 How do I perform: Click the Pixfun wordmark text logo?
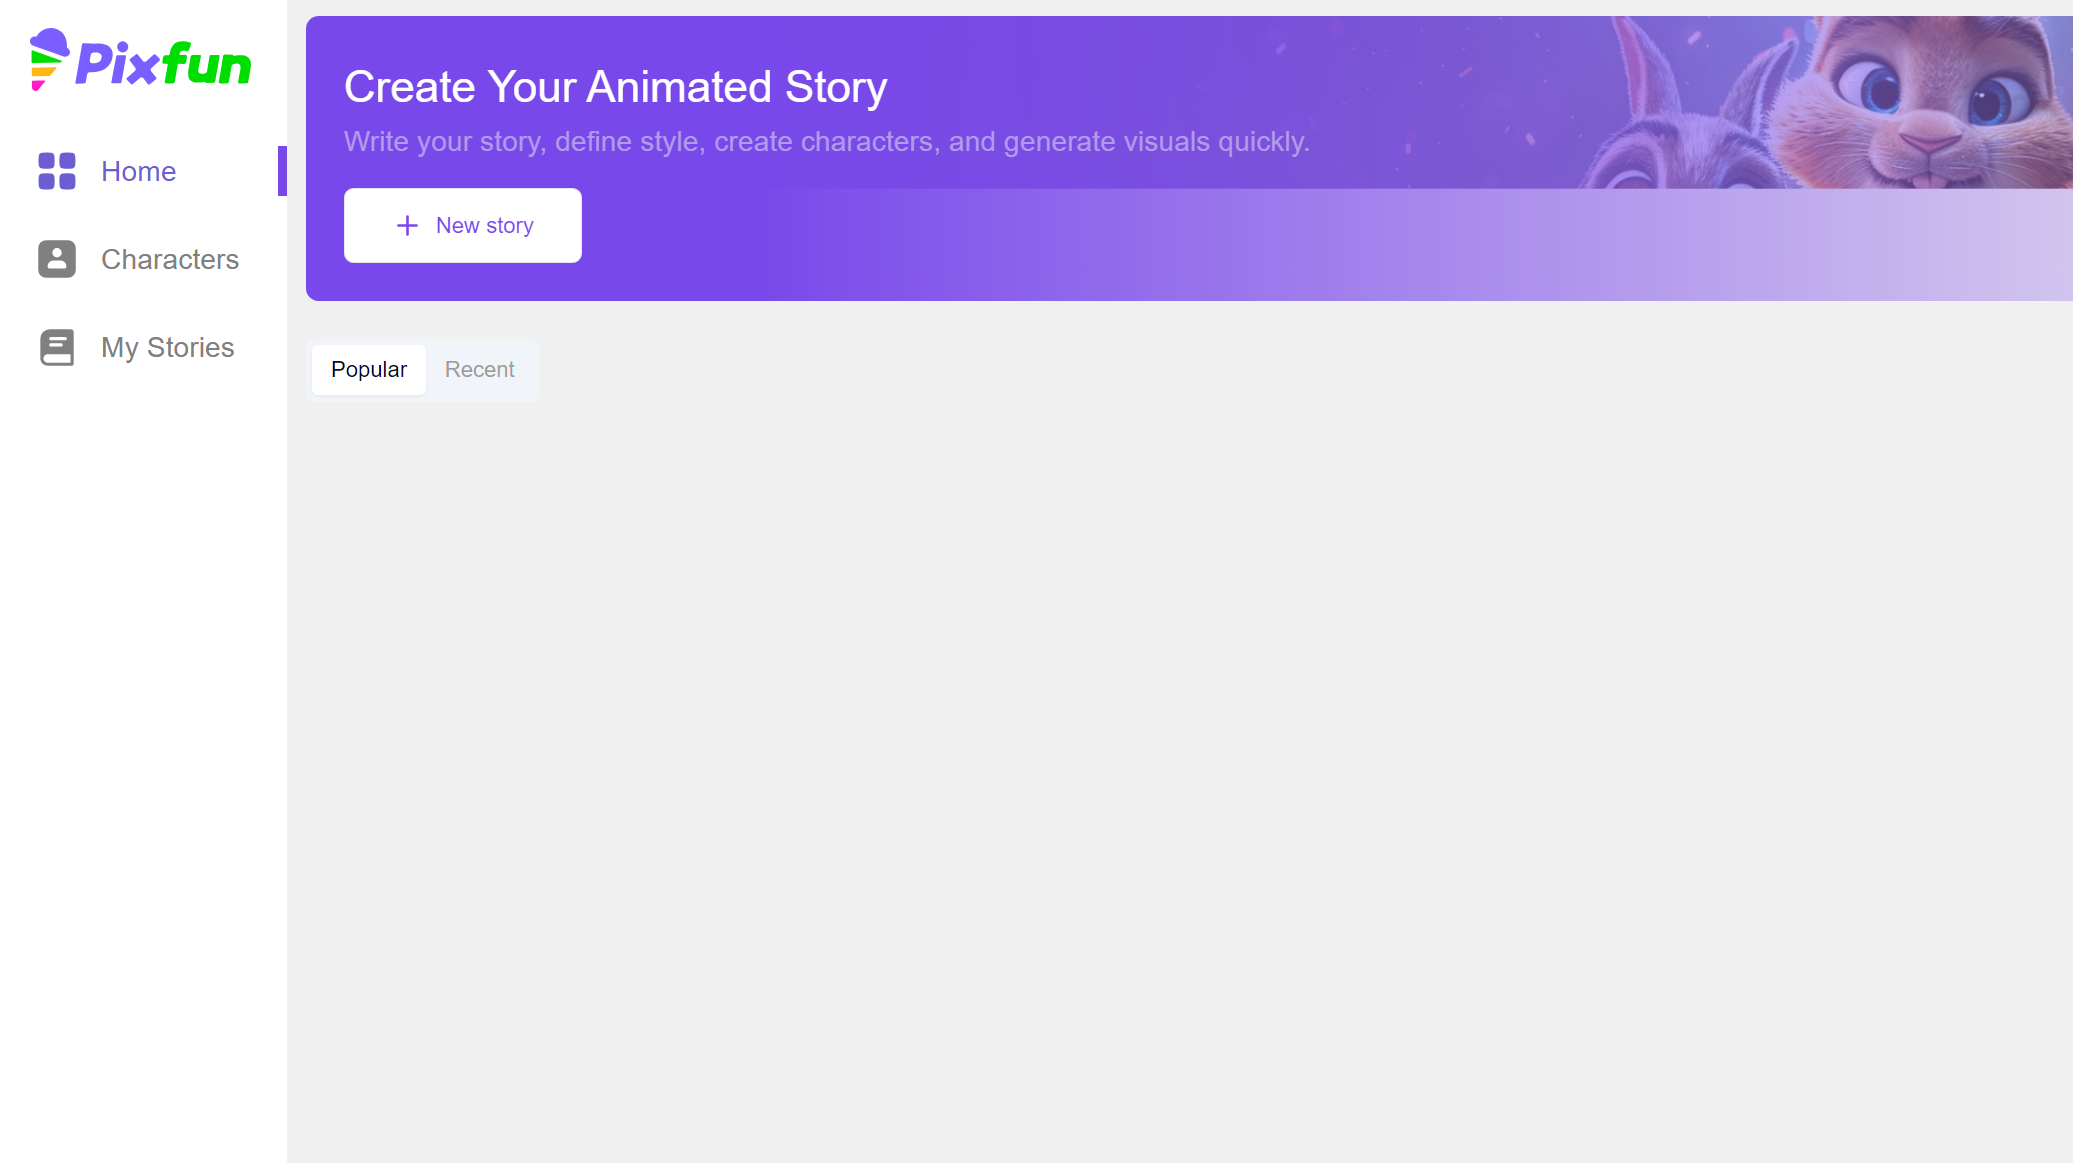click(164, 65)
